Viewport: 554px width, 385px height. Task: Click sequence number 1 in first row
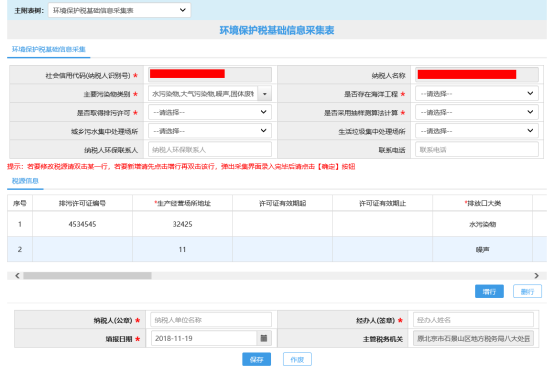pyautogui.click(x=20, y=224)
